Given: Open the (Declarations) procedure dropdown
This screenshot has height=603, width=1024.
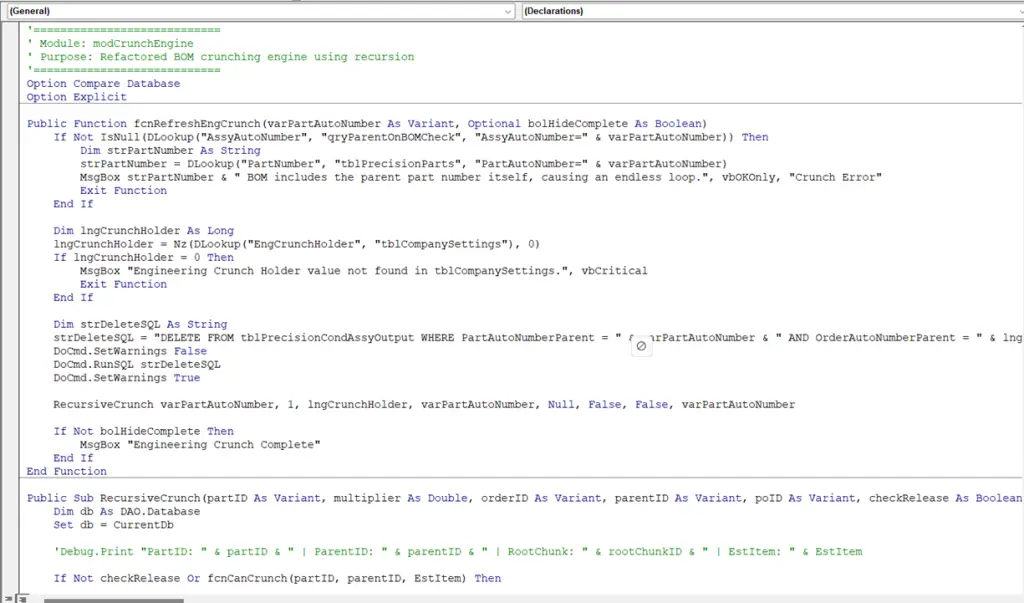Looking at the screenshot, I should [x=772, y=11].
